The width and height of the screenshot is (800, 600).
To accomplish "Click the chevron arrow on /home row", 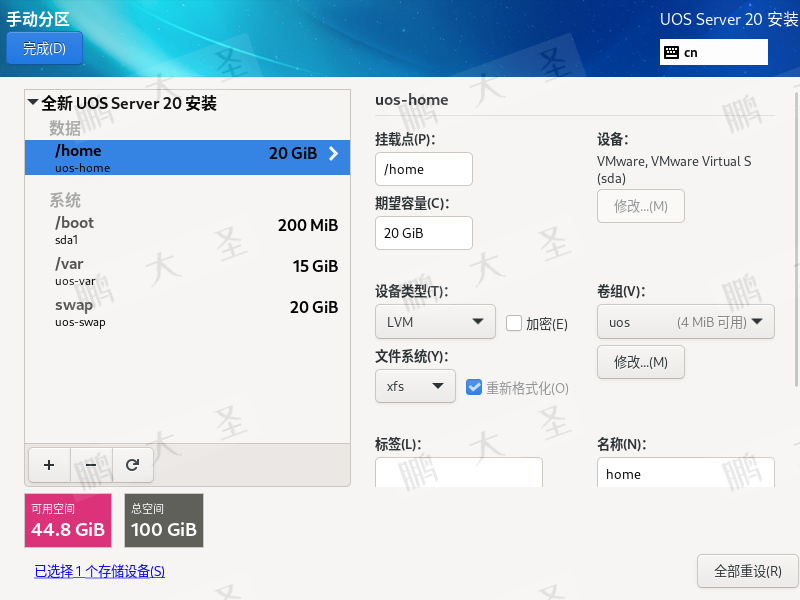I will coord(333,153).
